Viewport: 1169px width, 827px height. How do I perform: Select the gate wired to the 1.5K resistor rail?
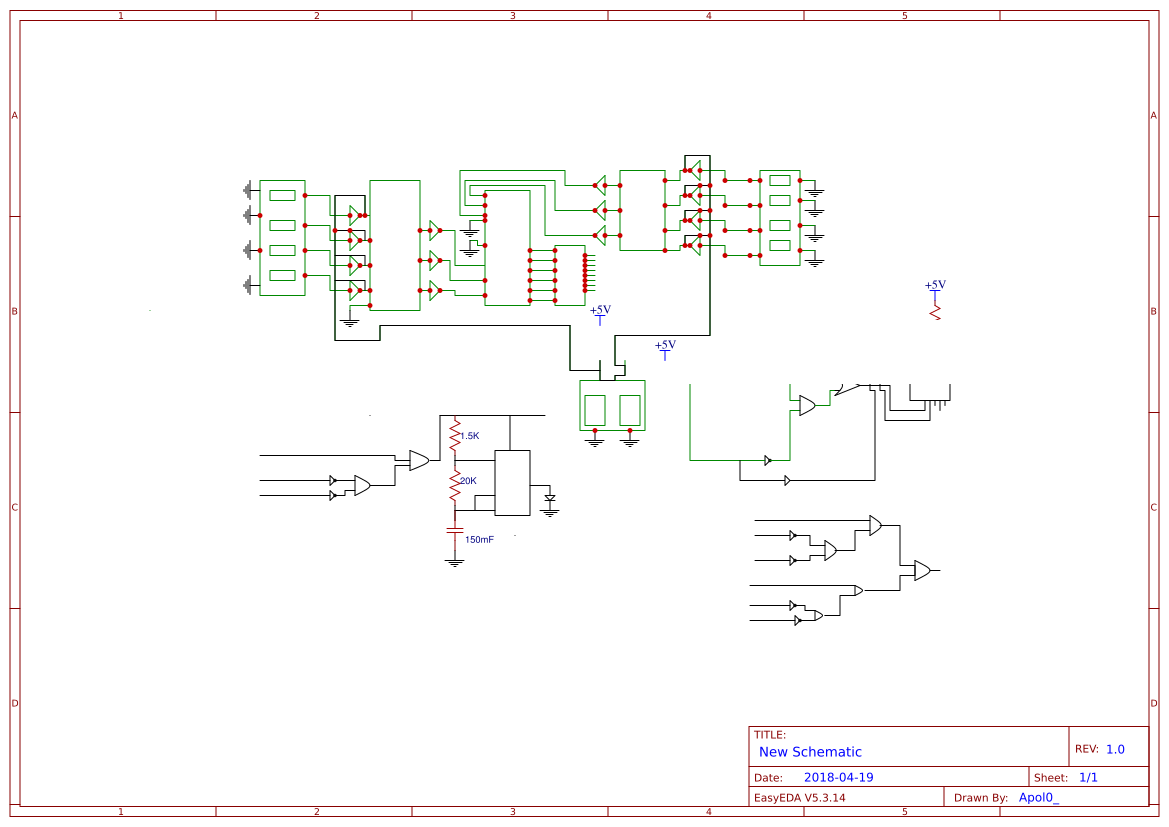tap(419, 460)
